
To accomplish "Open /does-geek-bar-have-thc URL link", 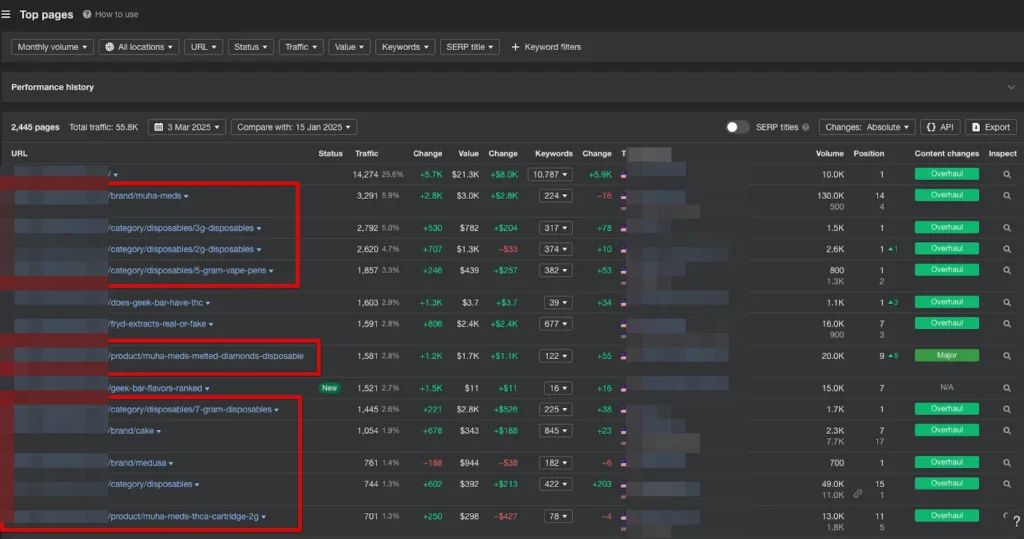I will (x=156, y=302).
